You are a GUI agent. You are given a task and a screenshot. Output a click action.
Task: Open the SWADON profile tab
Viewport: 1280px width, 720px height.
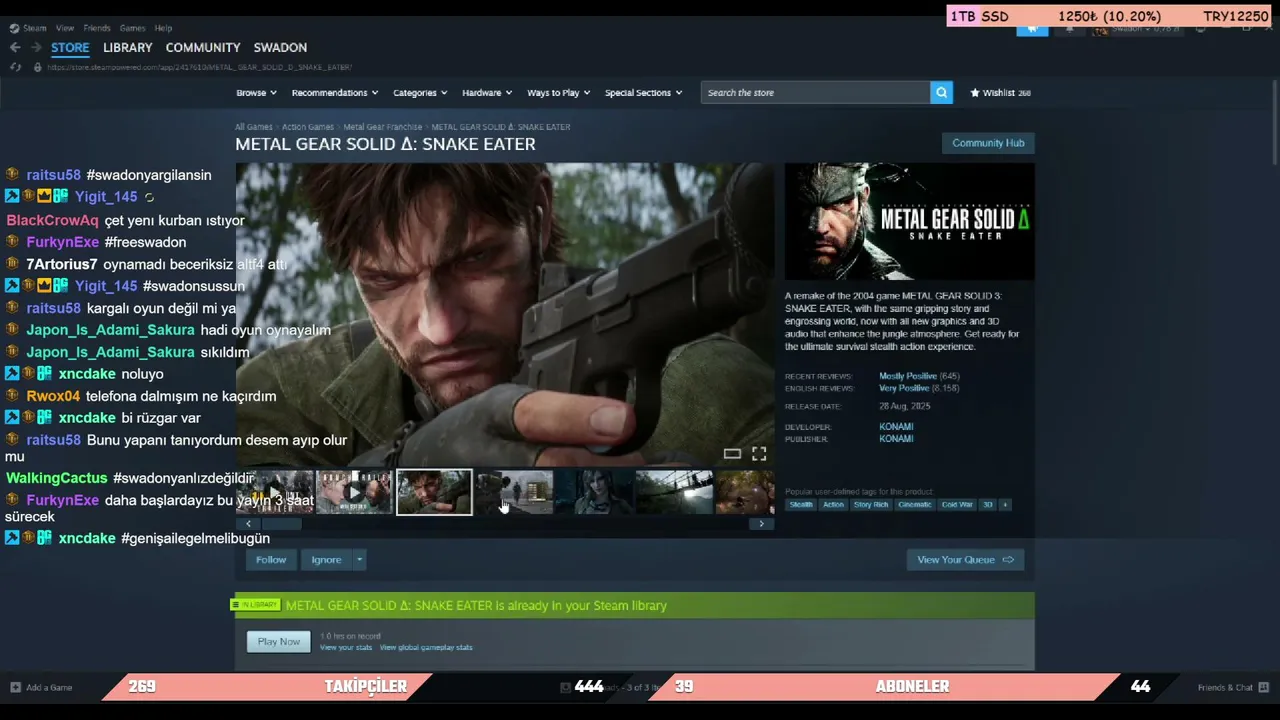coord(280,48)
